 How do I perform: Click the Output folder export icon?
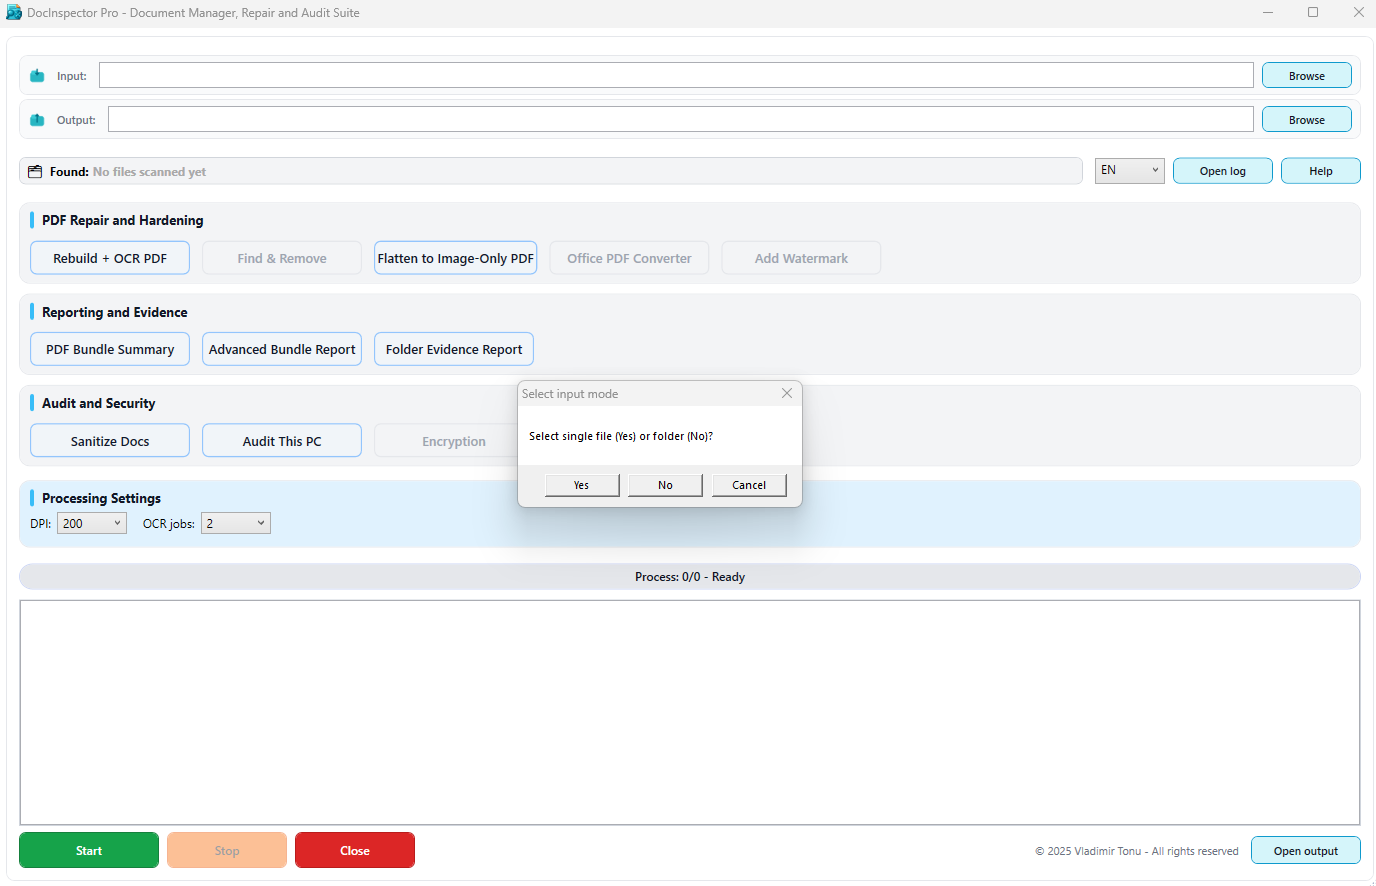tap(36, 119)
